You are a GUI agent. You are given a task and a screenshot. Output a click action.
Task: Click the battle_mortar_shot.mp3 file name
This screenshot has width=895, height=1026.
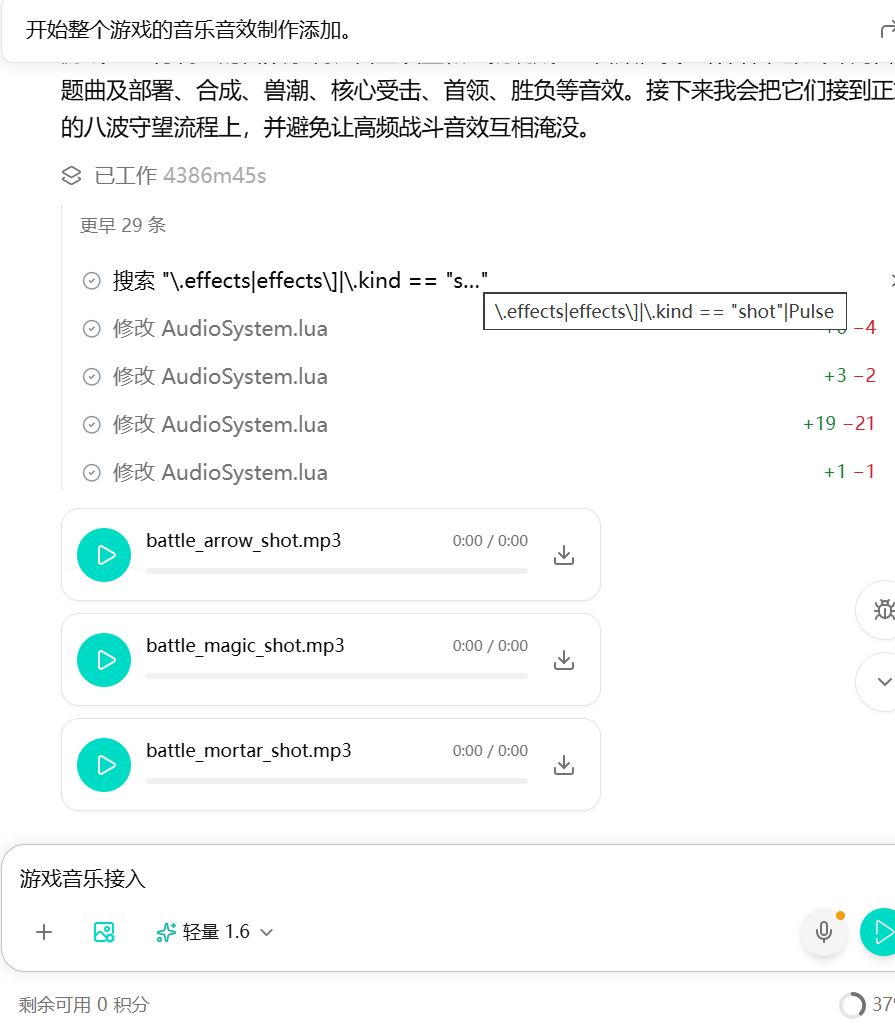click(249, 751)
